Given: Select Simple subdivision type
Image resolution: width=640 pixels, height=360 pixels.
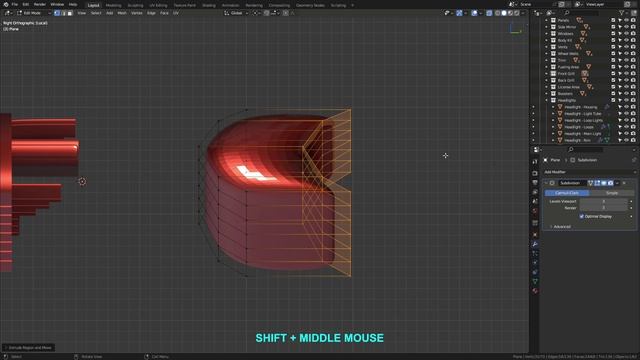Looking at the screenshot, I should tap(611, 193).
